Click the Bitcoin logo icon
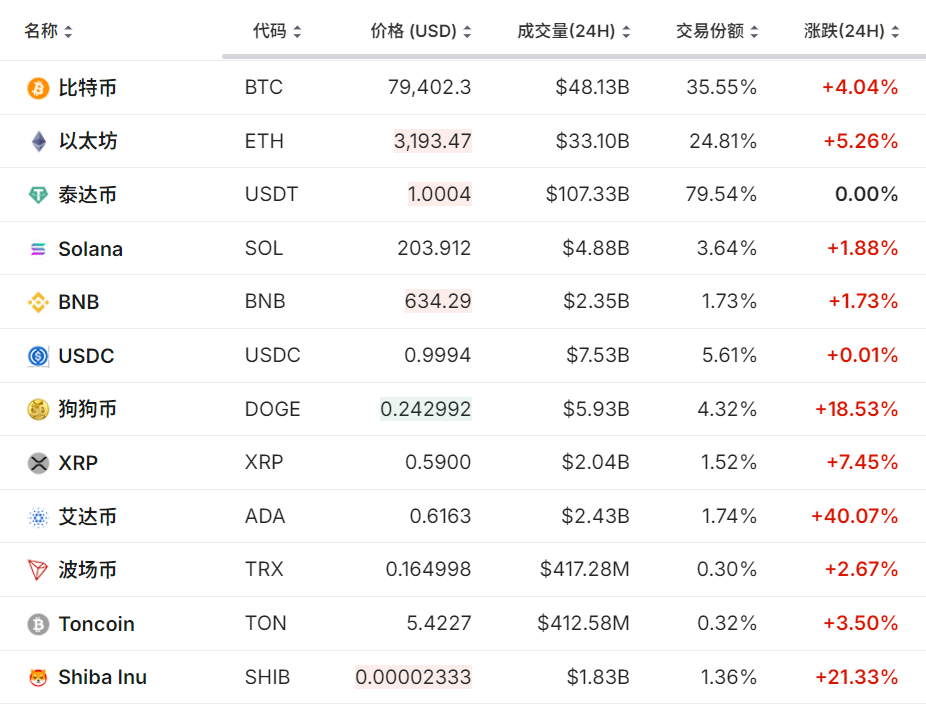The height and width of the screenshot is (704, 926). [37, 88]
